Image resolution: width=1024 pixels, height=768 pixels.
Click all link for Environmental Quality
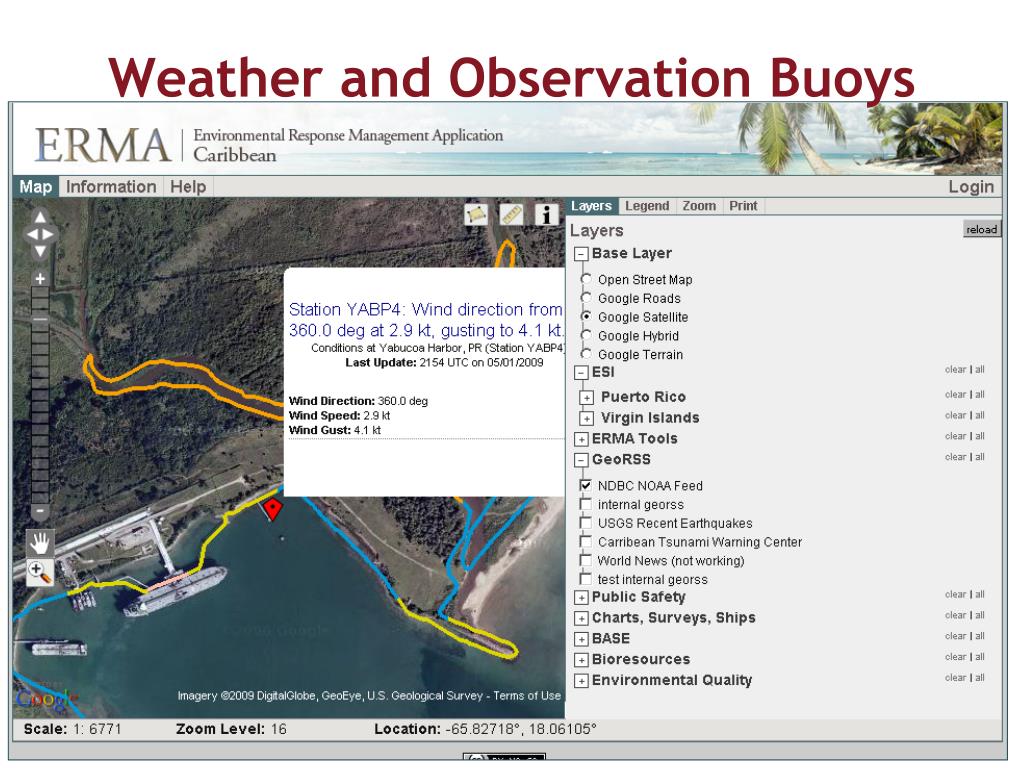(x=980, y=678)
